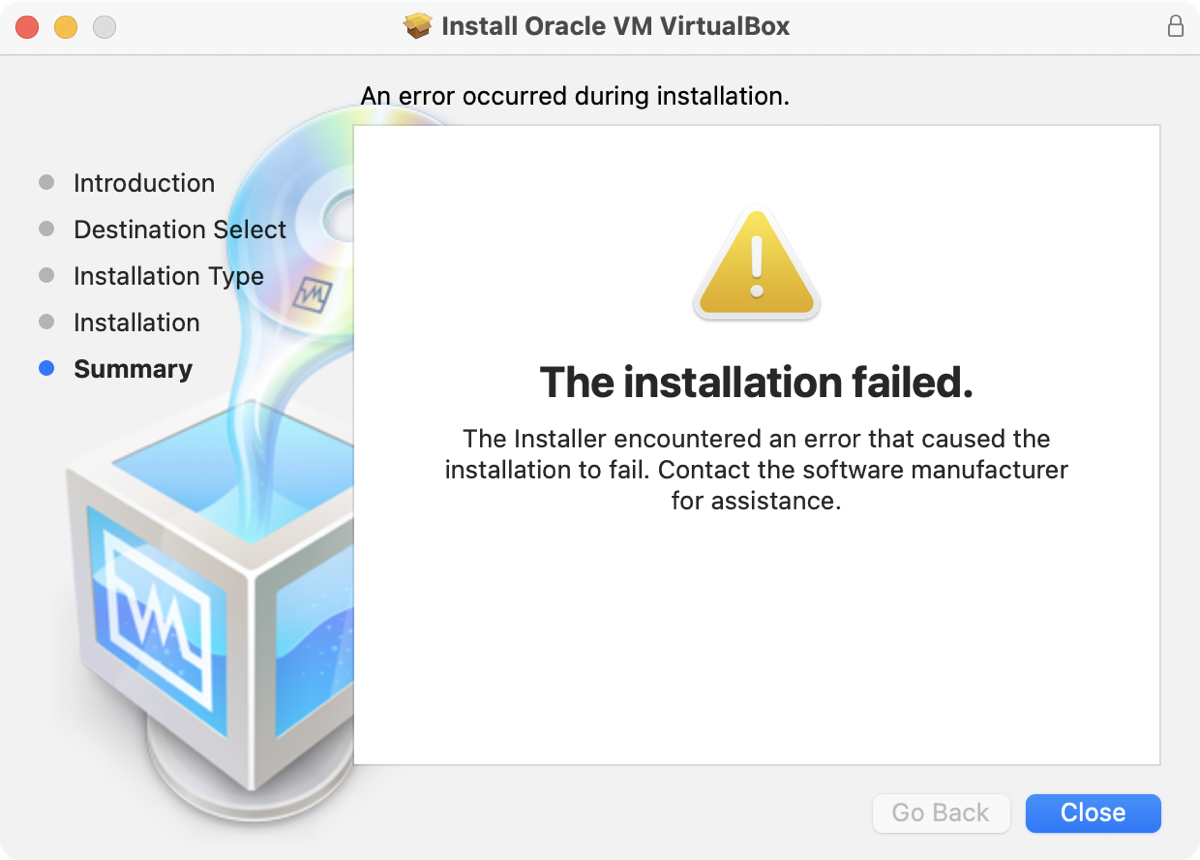Screen dimensions: 1200x860
Task: Select the Summary step in sidebar
Action: point(133,369)
